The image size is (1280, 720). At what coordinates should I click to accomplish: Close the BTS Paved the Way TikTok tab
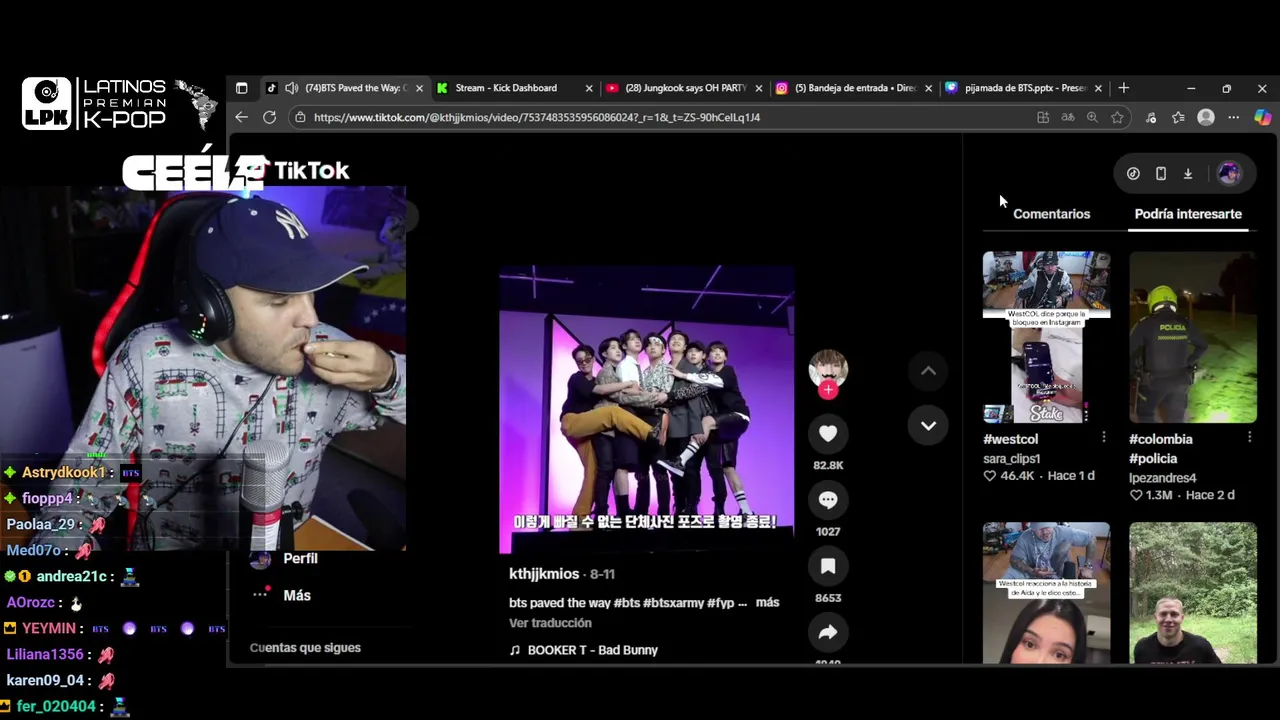tap(419, 88)
